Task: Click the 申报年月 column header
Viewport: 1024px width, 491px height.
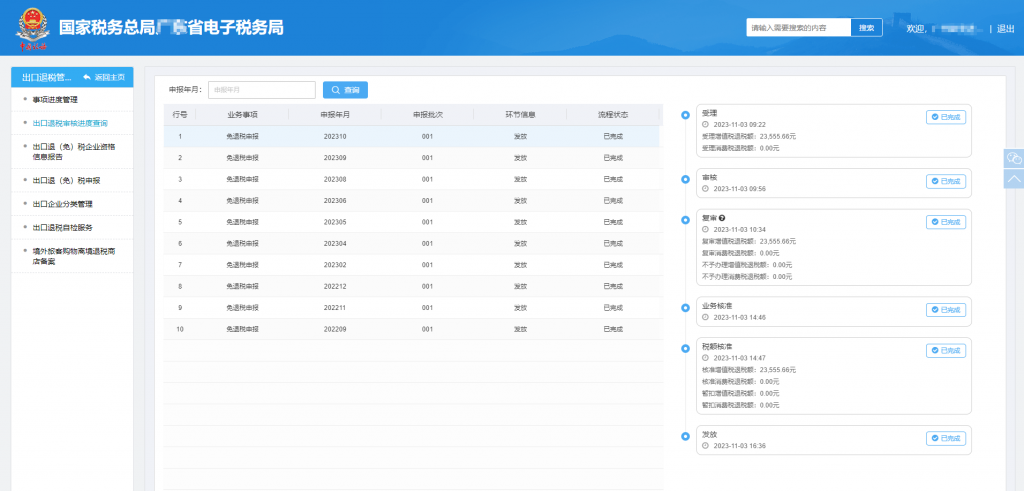Action: [335, 115]
